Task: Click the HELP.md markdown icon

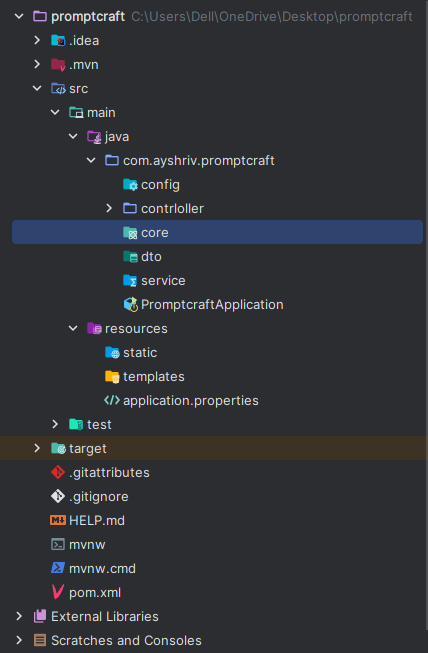Action: [x=58, y=520]
